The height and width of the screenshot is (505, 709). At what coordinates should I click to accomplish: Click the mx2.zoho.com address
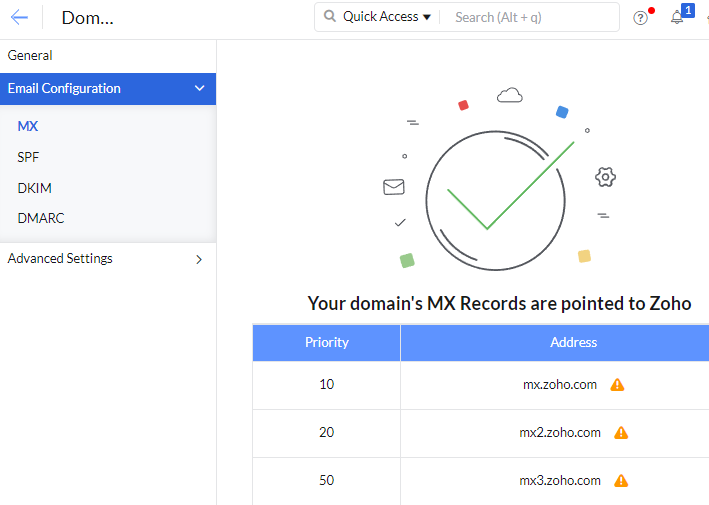pos(560,433)
